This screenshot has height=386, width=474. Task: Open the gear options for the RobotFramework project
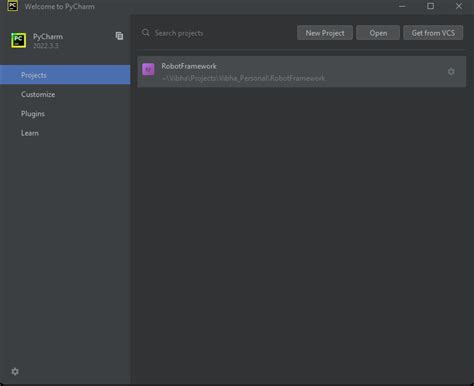coord(451,72)
